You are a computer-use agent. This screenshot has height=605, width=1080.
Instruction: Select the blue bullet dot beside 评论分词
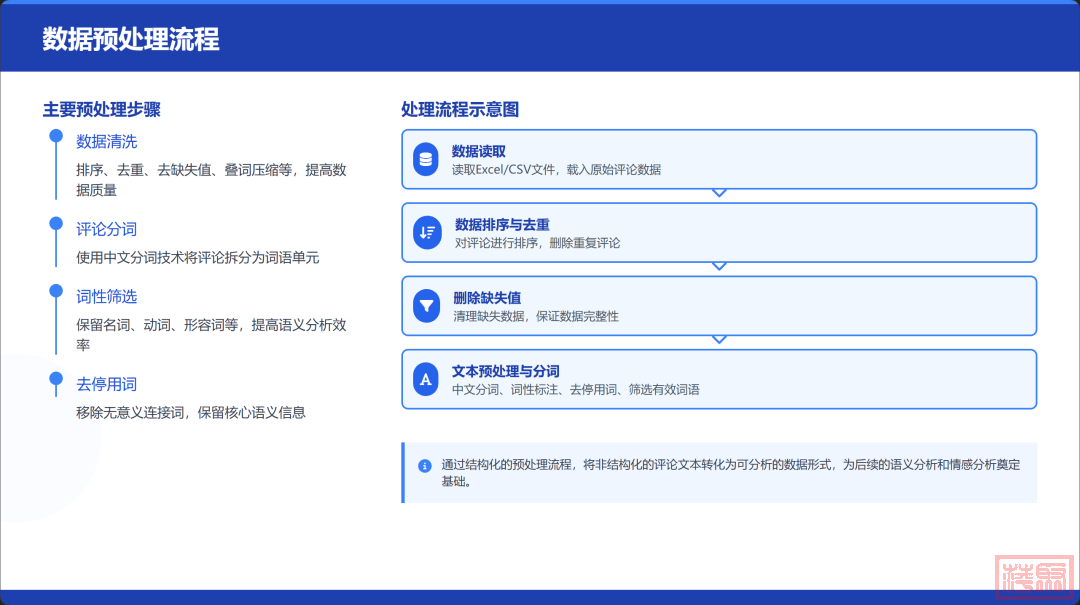[56, 223]
